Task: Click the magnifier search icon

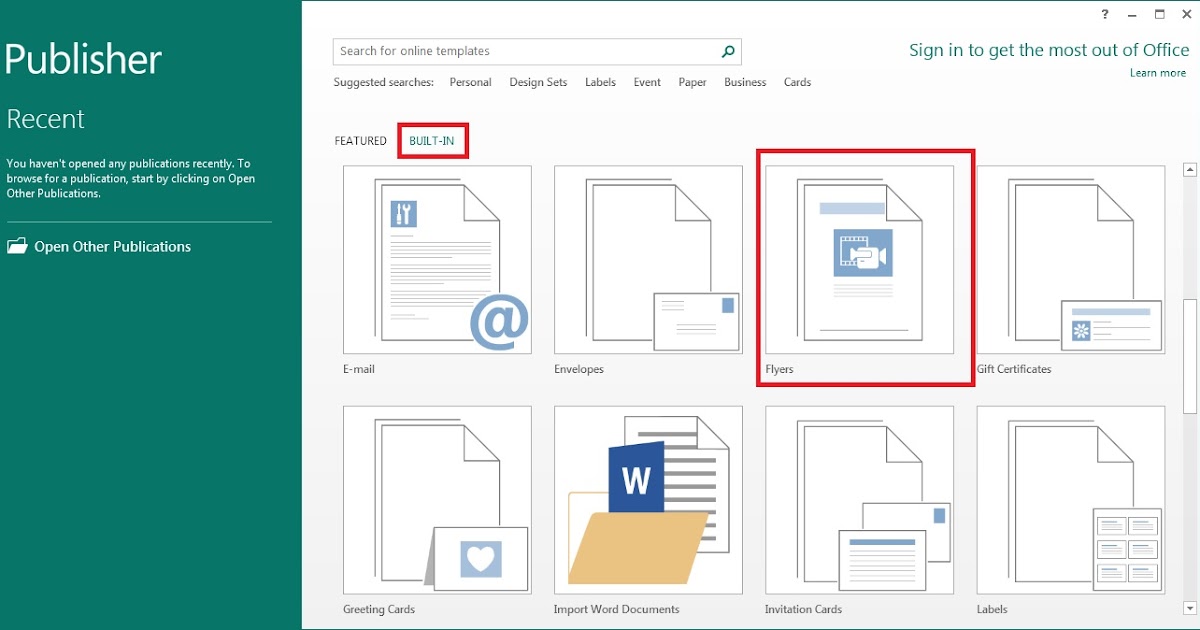Action: click(729, 51)
